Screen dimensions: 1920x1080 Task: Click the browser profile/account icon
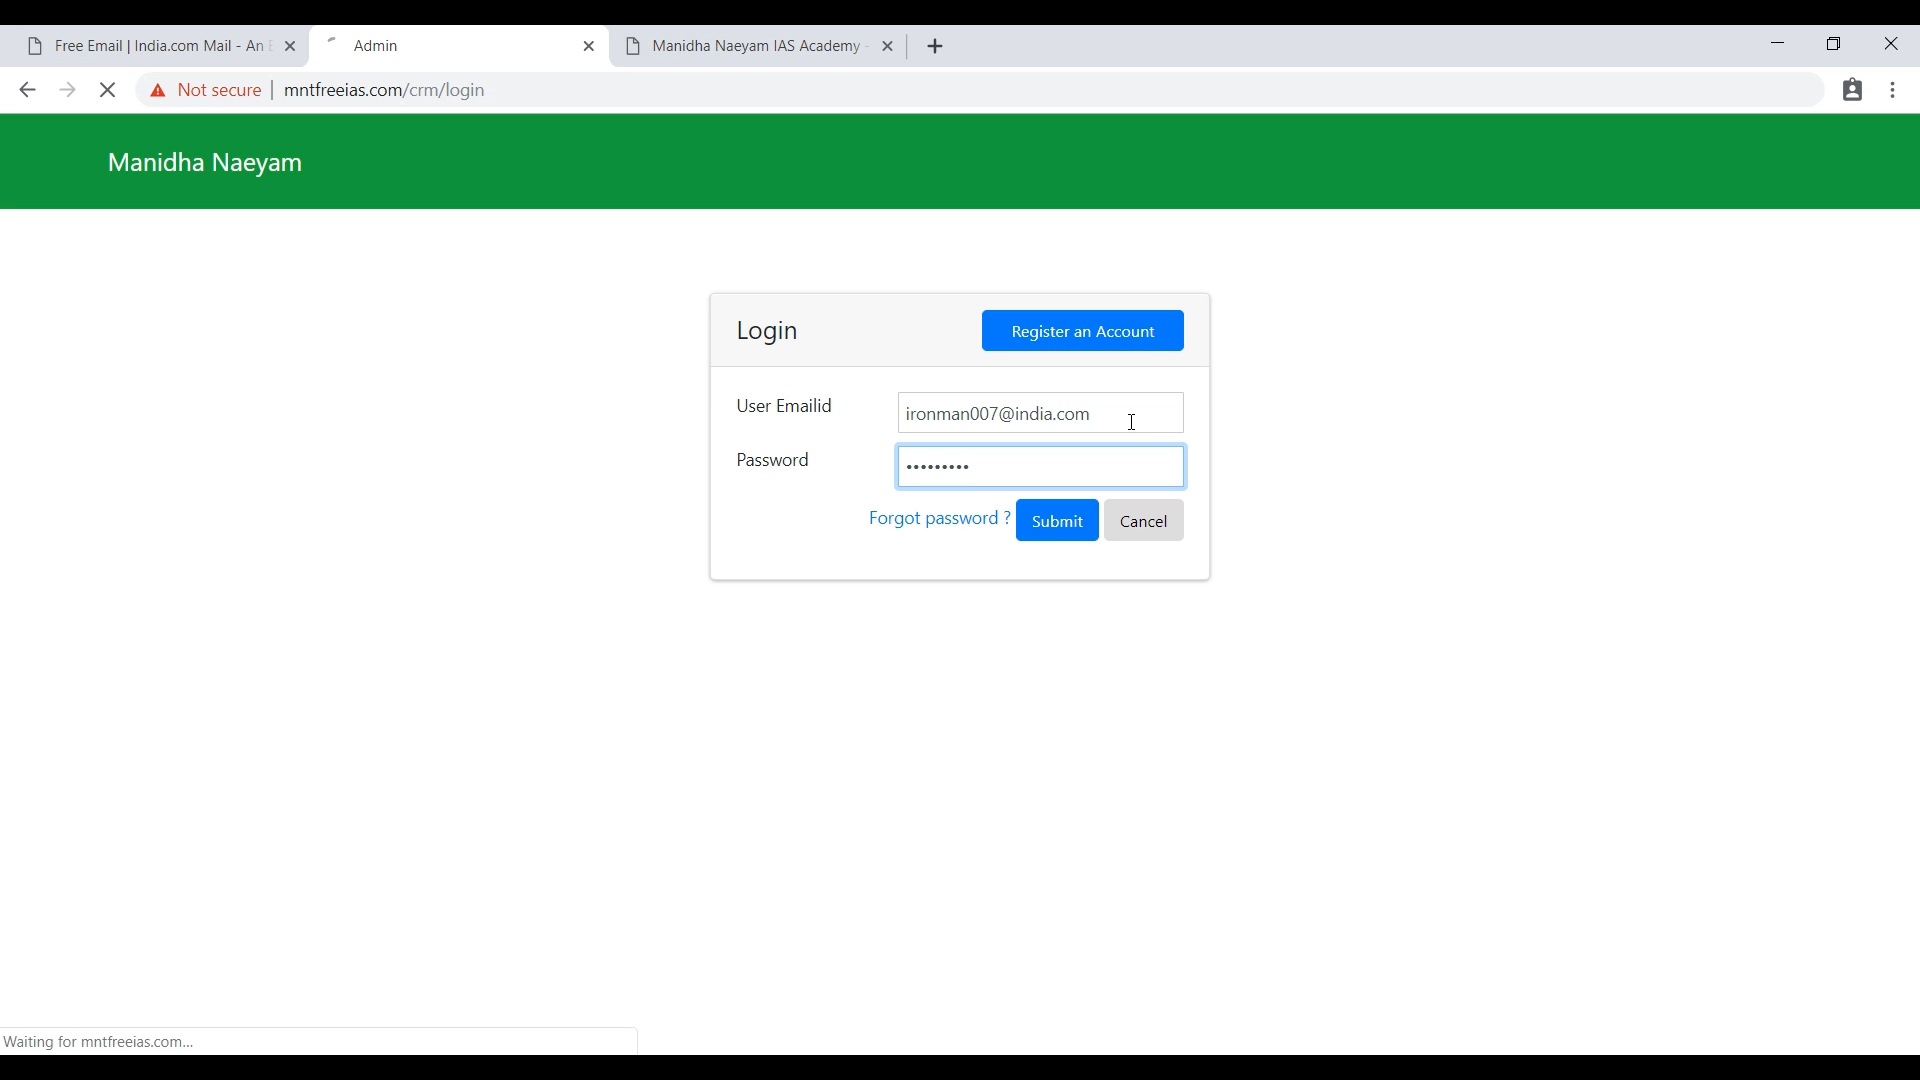[x=1853, y=90]
